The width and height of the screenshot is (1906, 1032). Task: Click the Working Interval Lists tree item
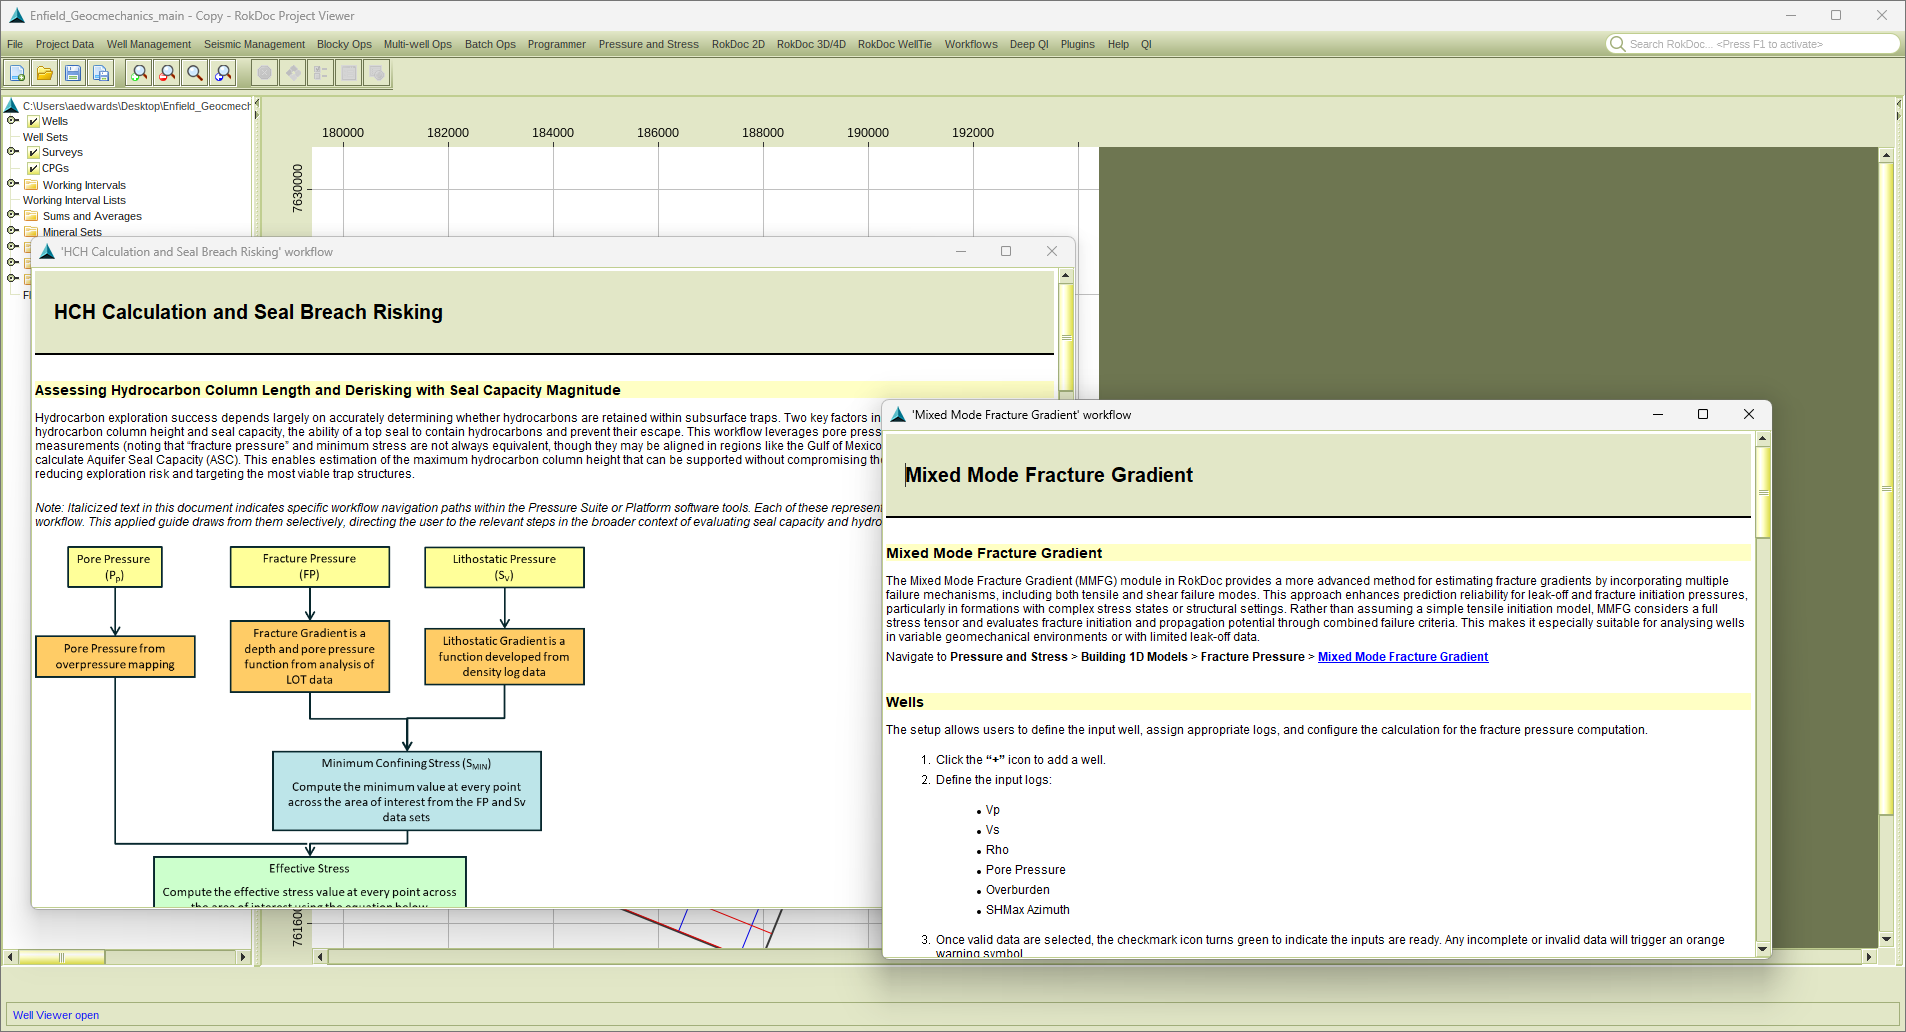tap(74, 200)
